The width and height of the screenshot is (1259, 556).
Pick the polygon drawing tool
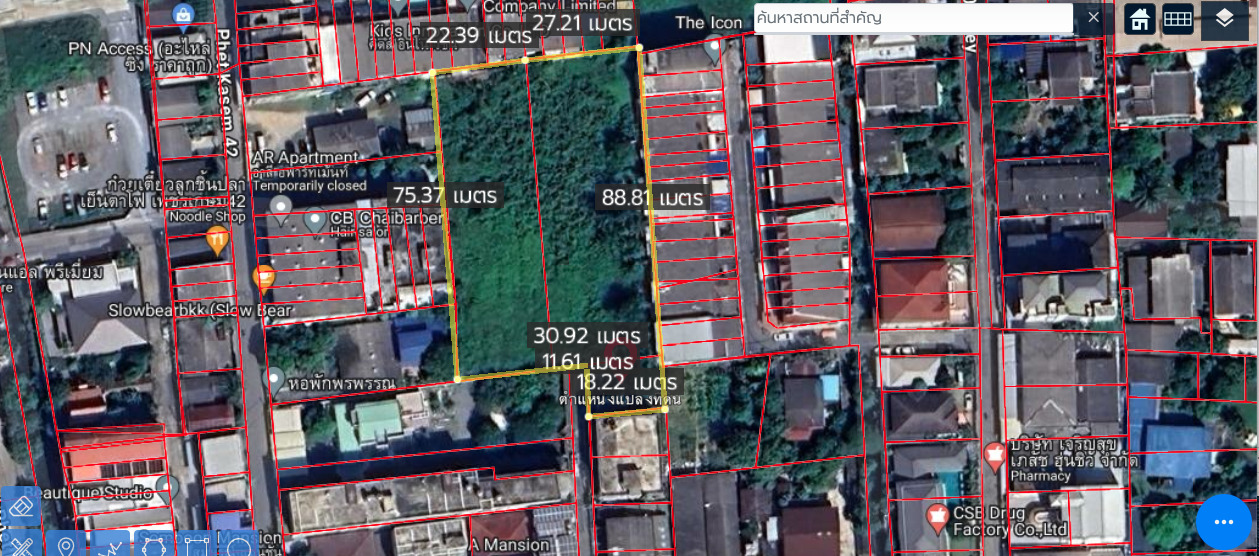(153, 546)
